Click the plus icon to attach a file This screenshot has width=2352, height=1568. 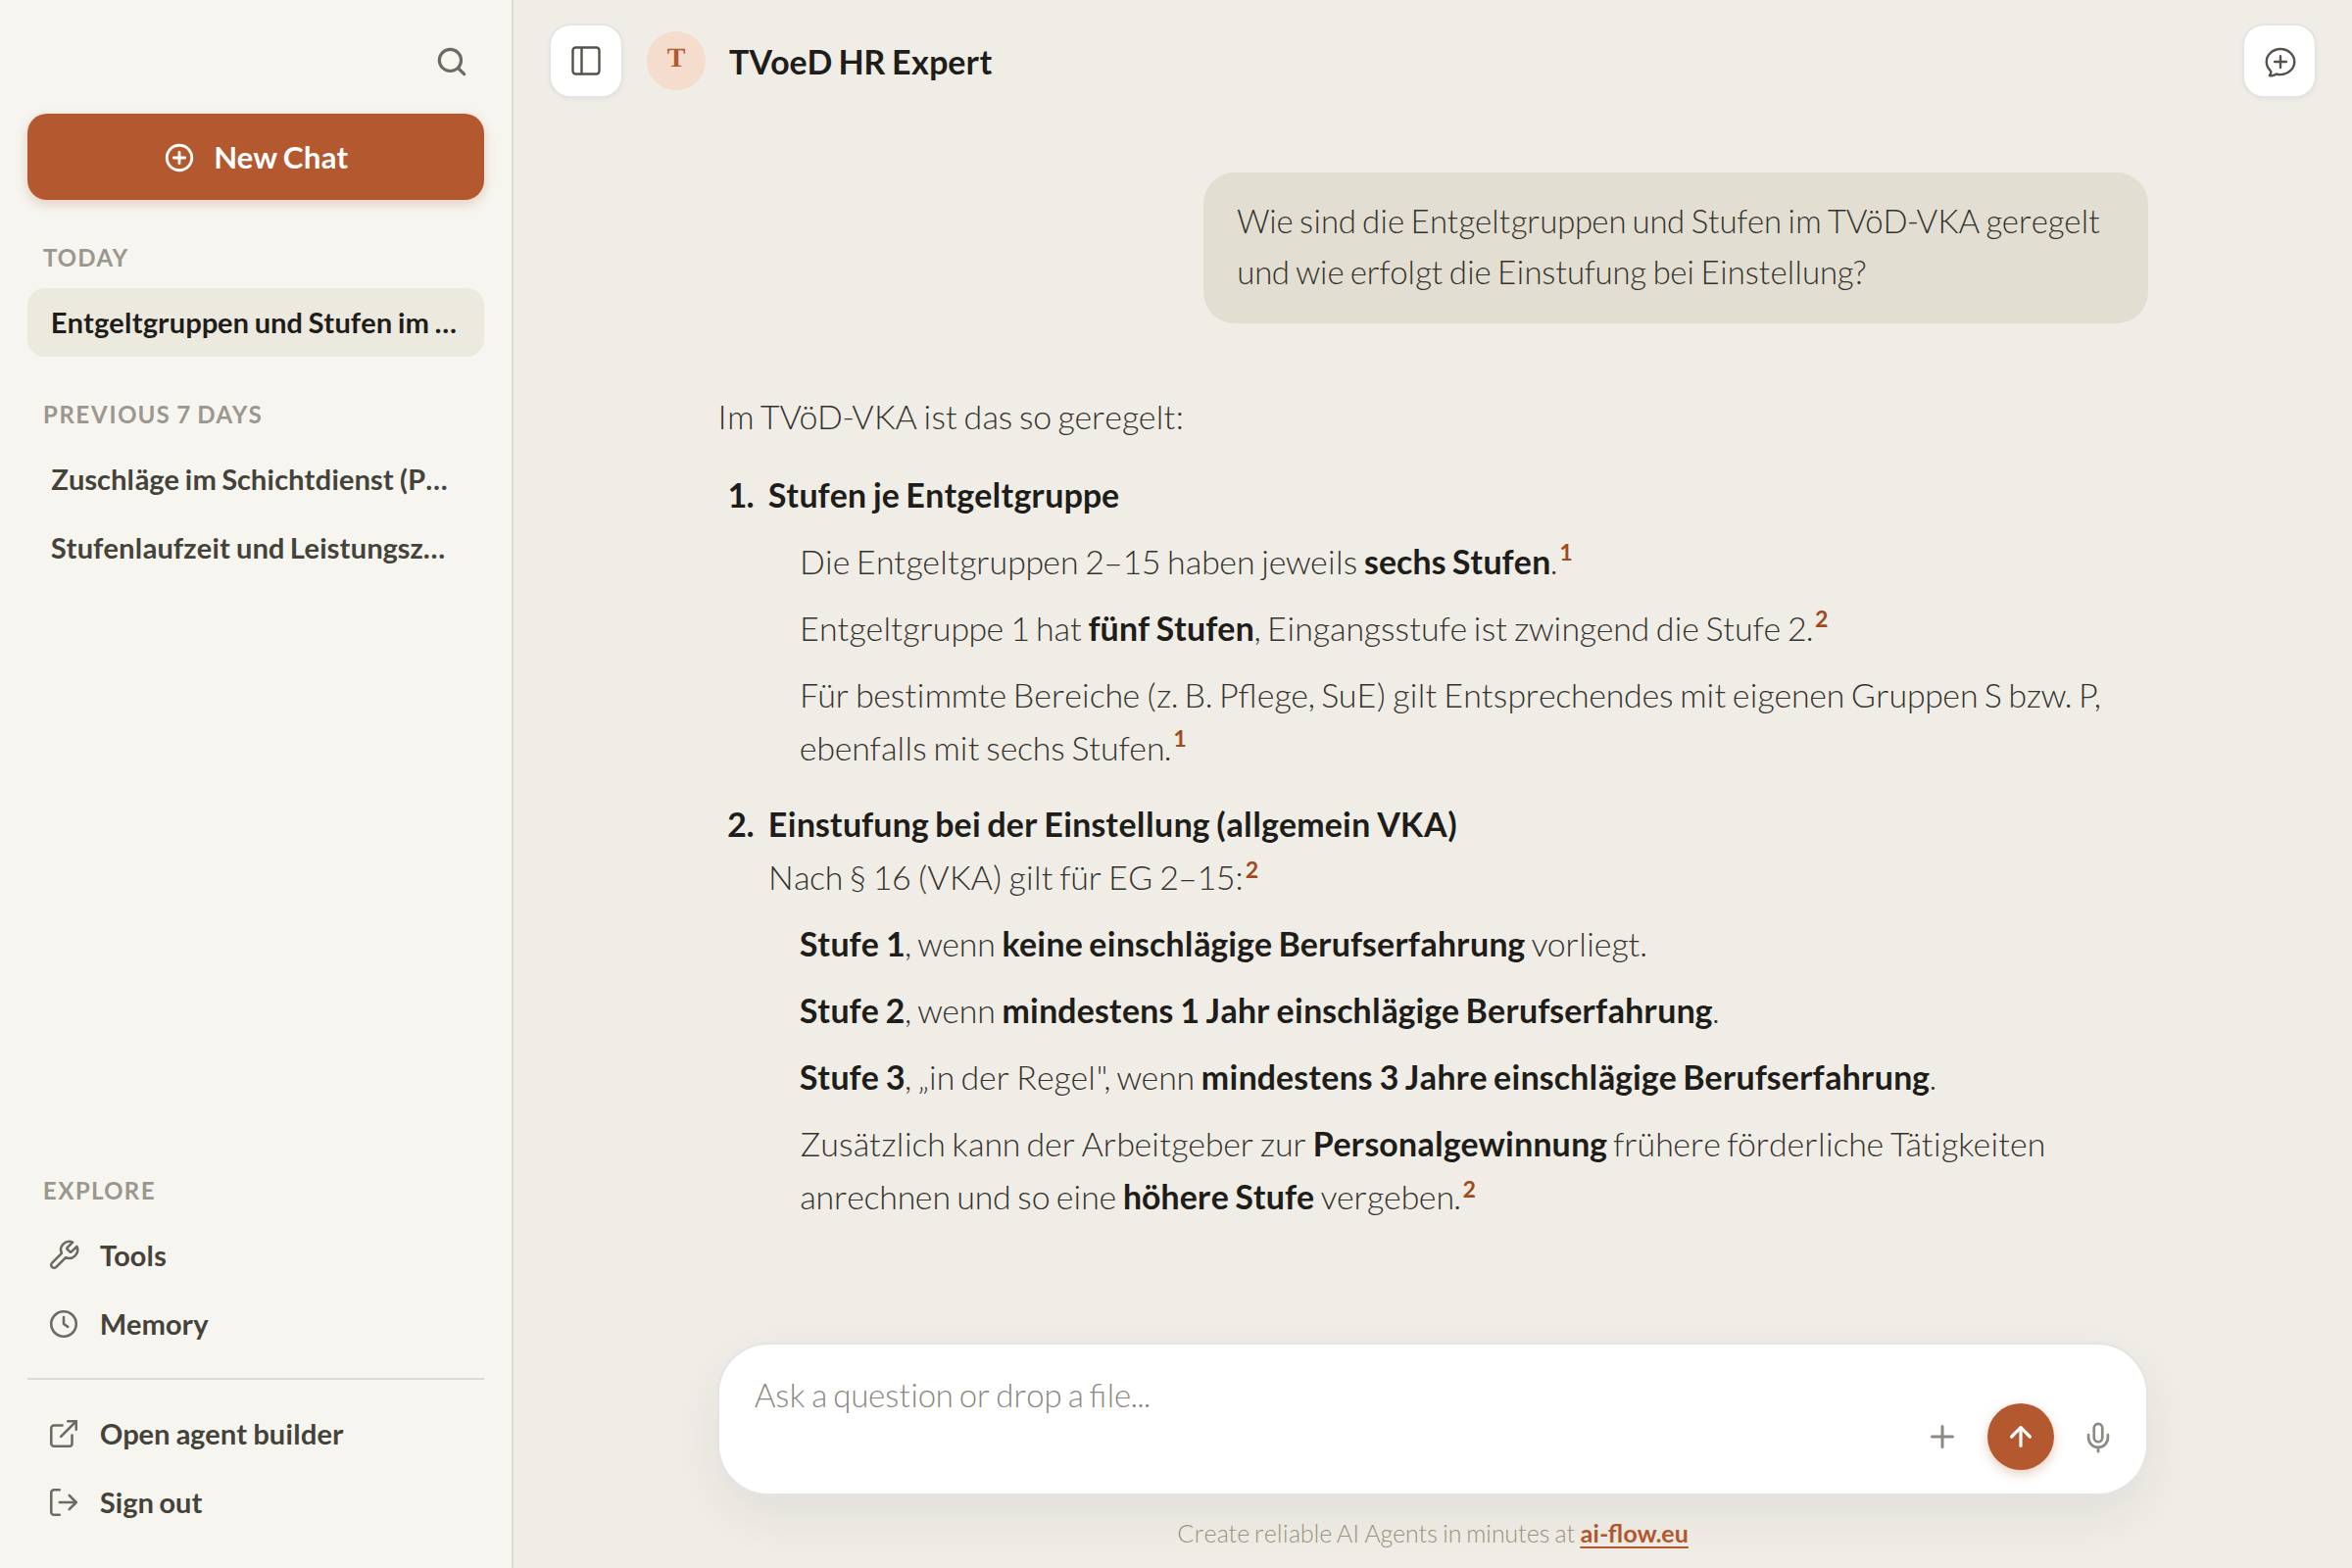click(x=1941, y=1437)
